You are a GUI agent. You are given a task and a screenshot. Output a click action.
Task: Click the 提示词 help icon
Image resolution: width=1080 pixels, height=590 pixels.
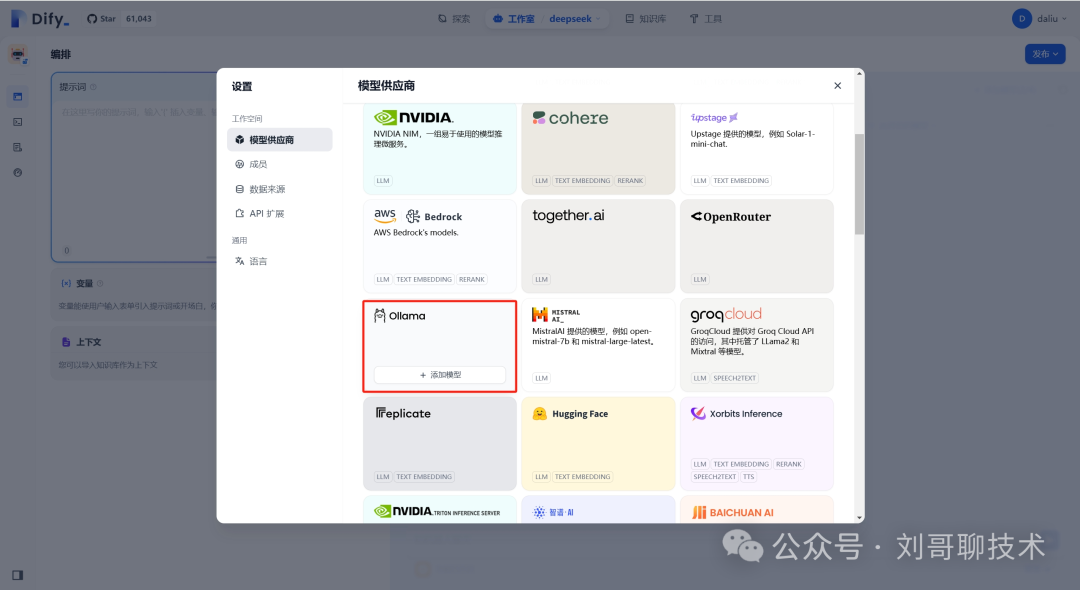click(93, 87)
